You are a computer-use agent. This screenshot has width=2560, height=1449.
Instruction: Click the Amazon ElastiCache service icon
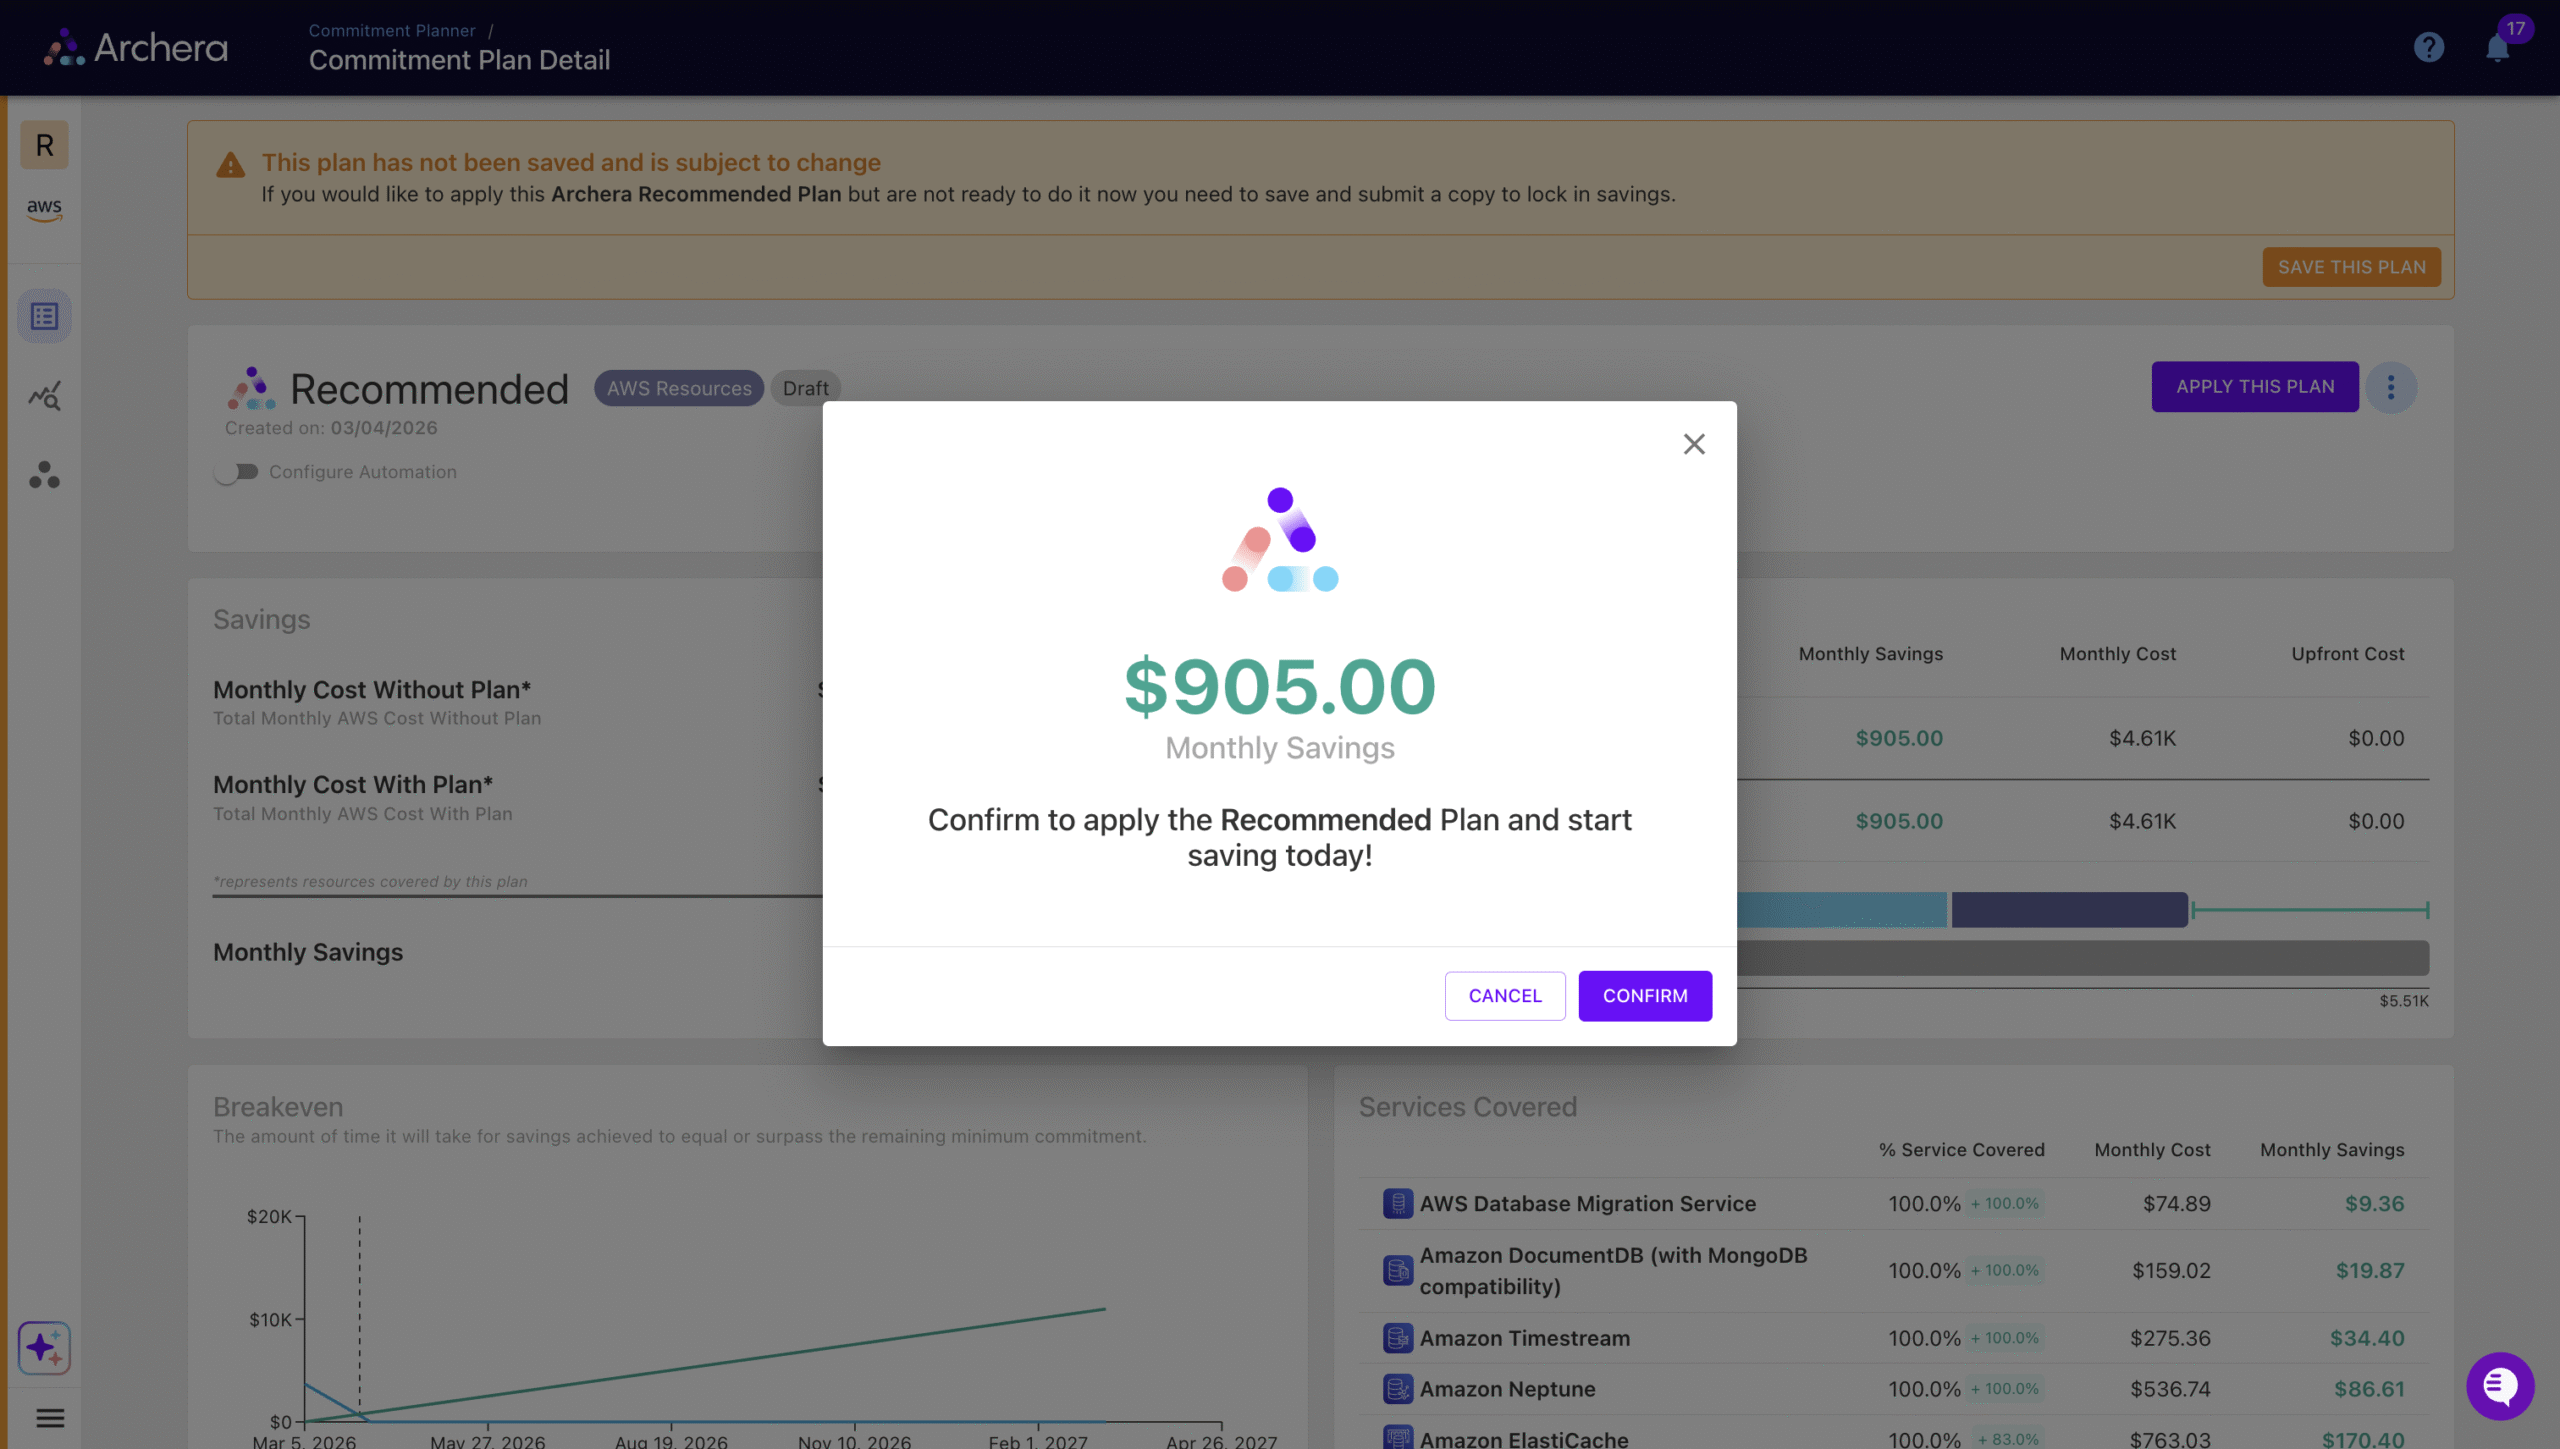coord(1398,1438)
